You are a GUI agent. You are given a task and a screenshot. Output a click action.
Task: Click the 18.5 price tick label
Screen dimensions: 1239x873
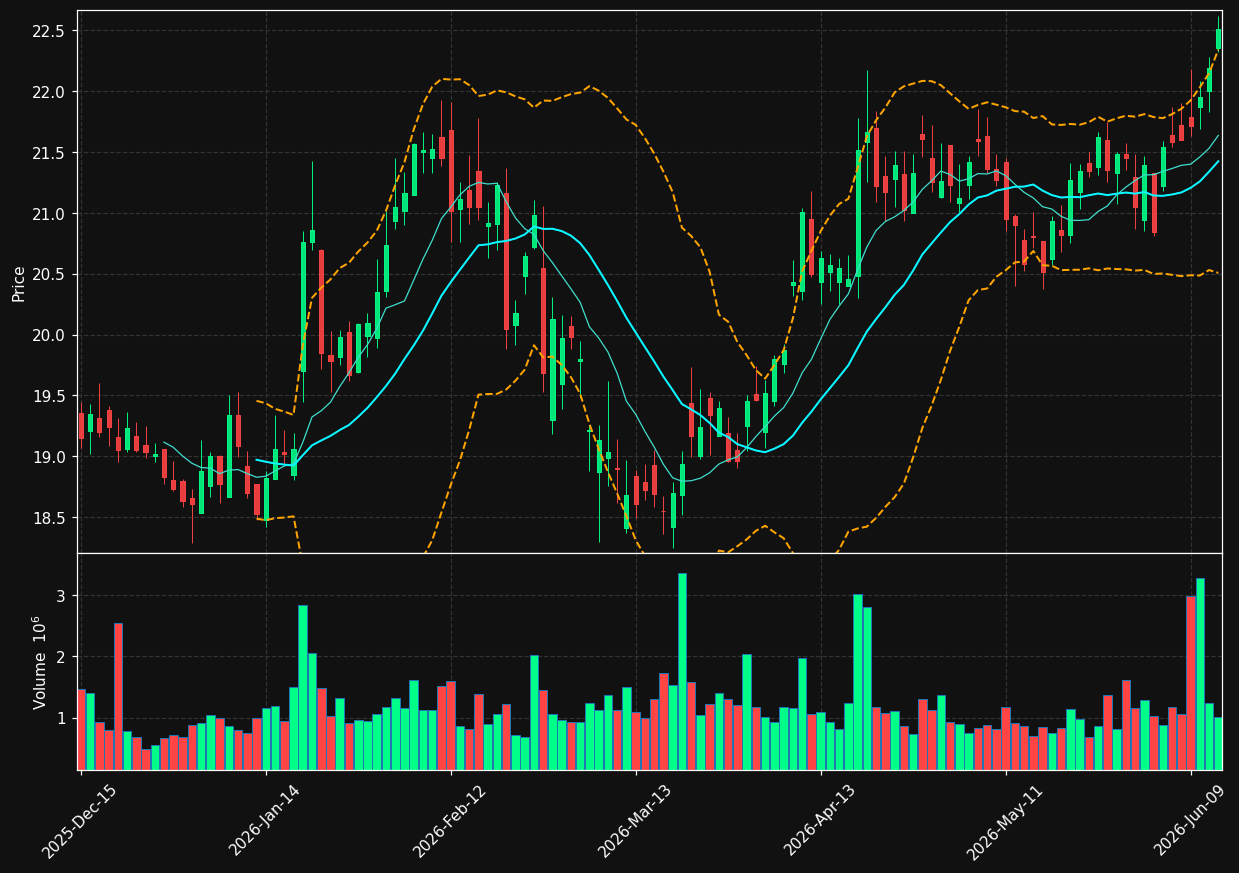[48, 518]
